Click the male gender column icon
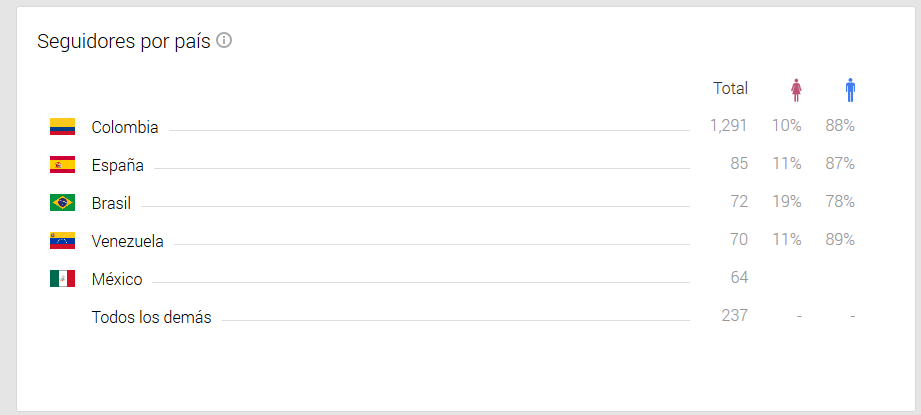This screenshot has width=921, height=415. point(850,90)
